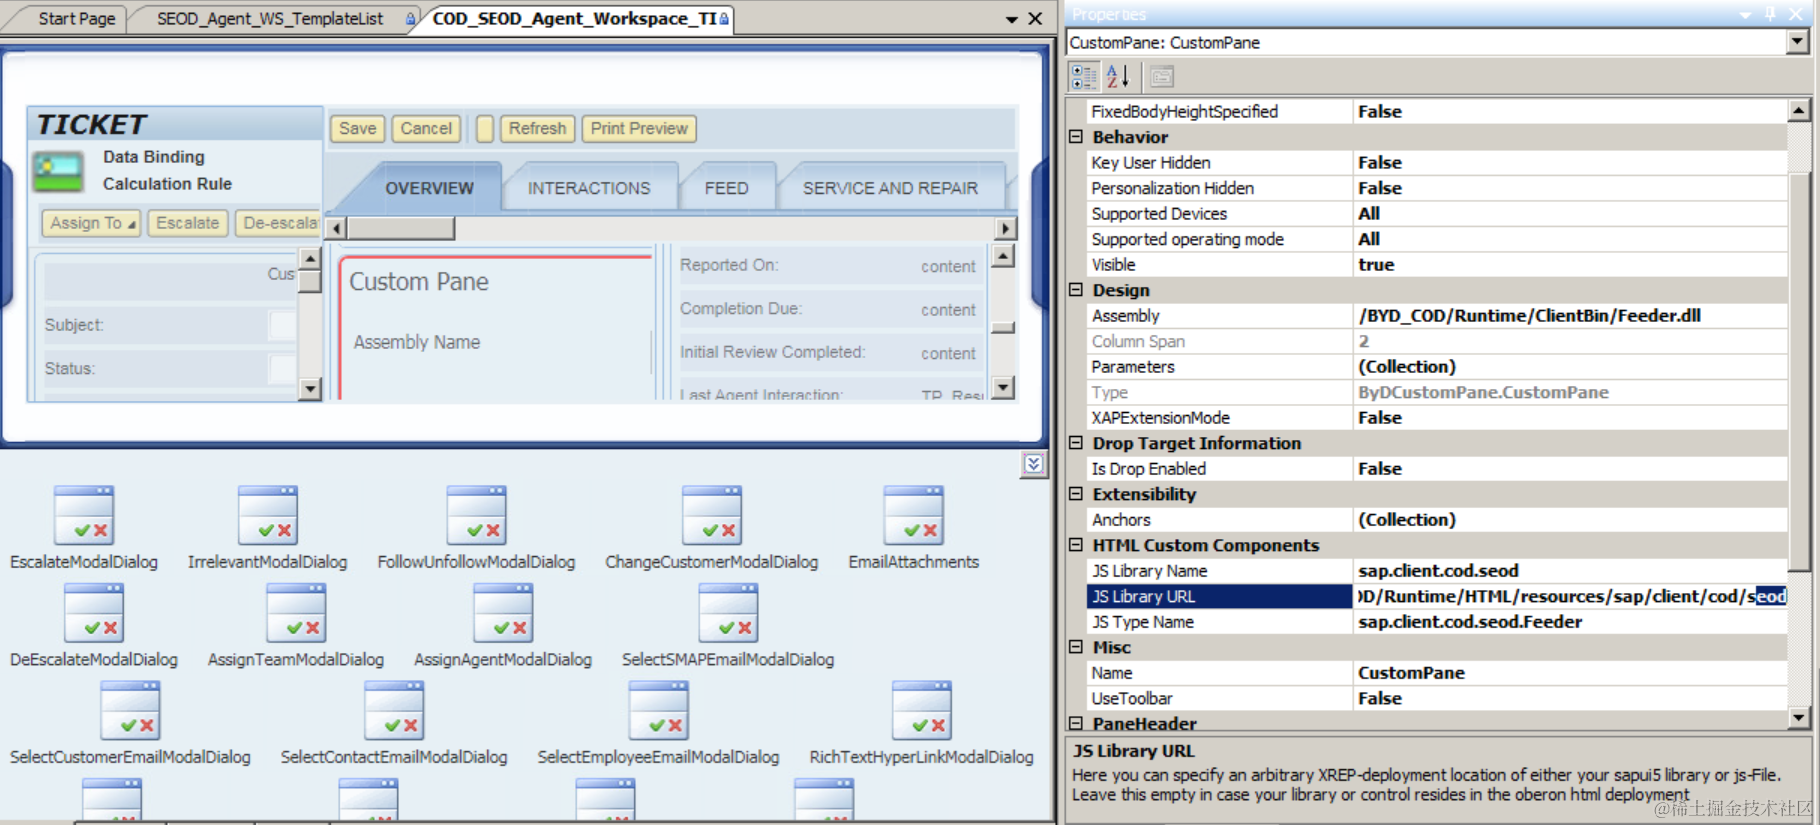The height and width of the screenshot is (825, 1820).
Task: Select the EmailAttachments dialog icon
Action: (x=913, y=515)
